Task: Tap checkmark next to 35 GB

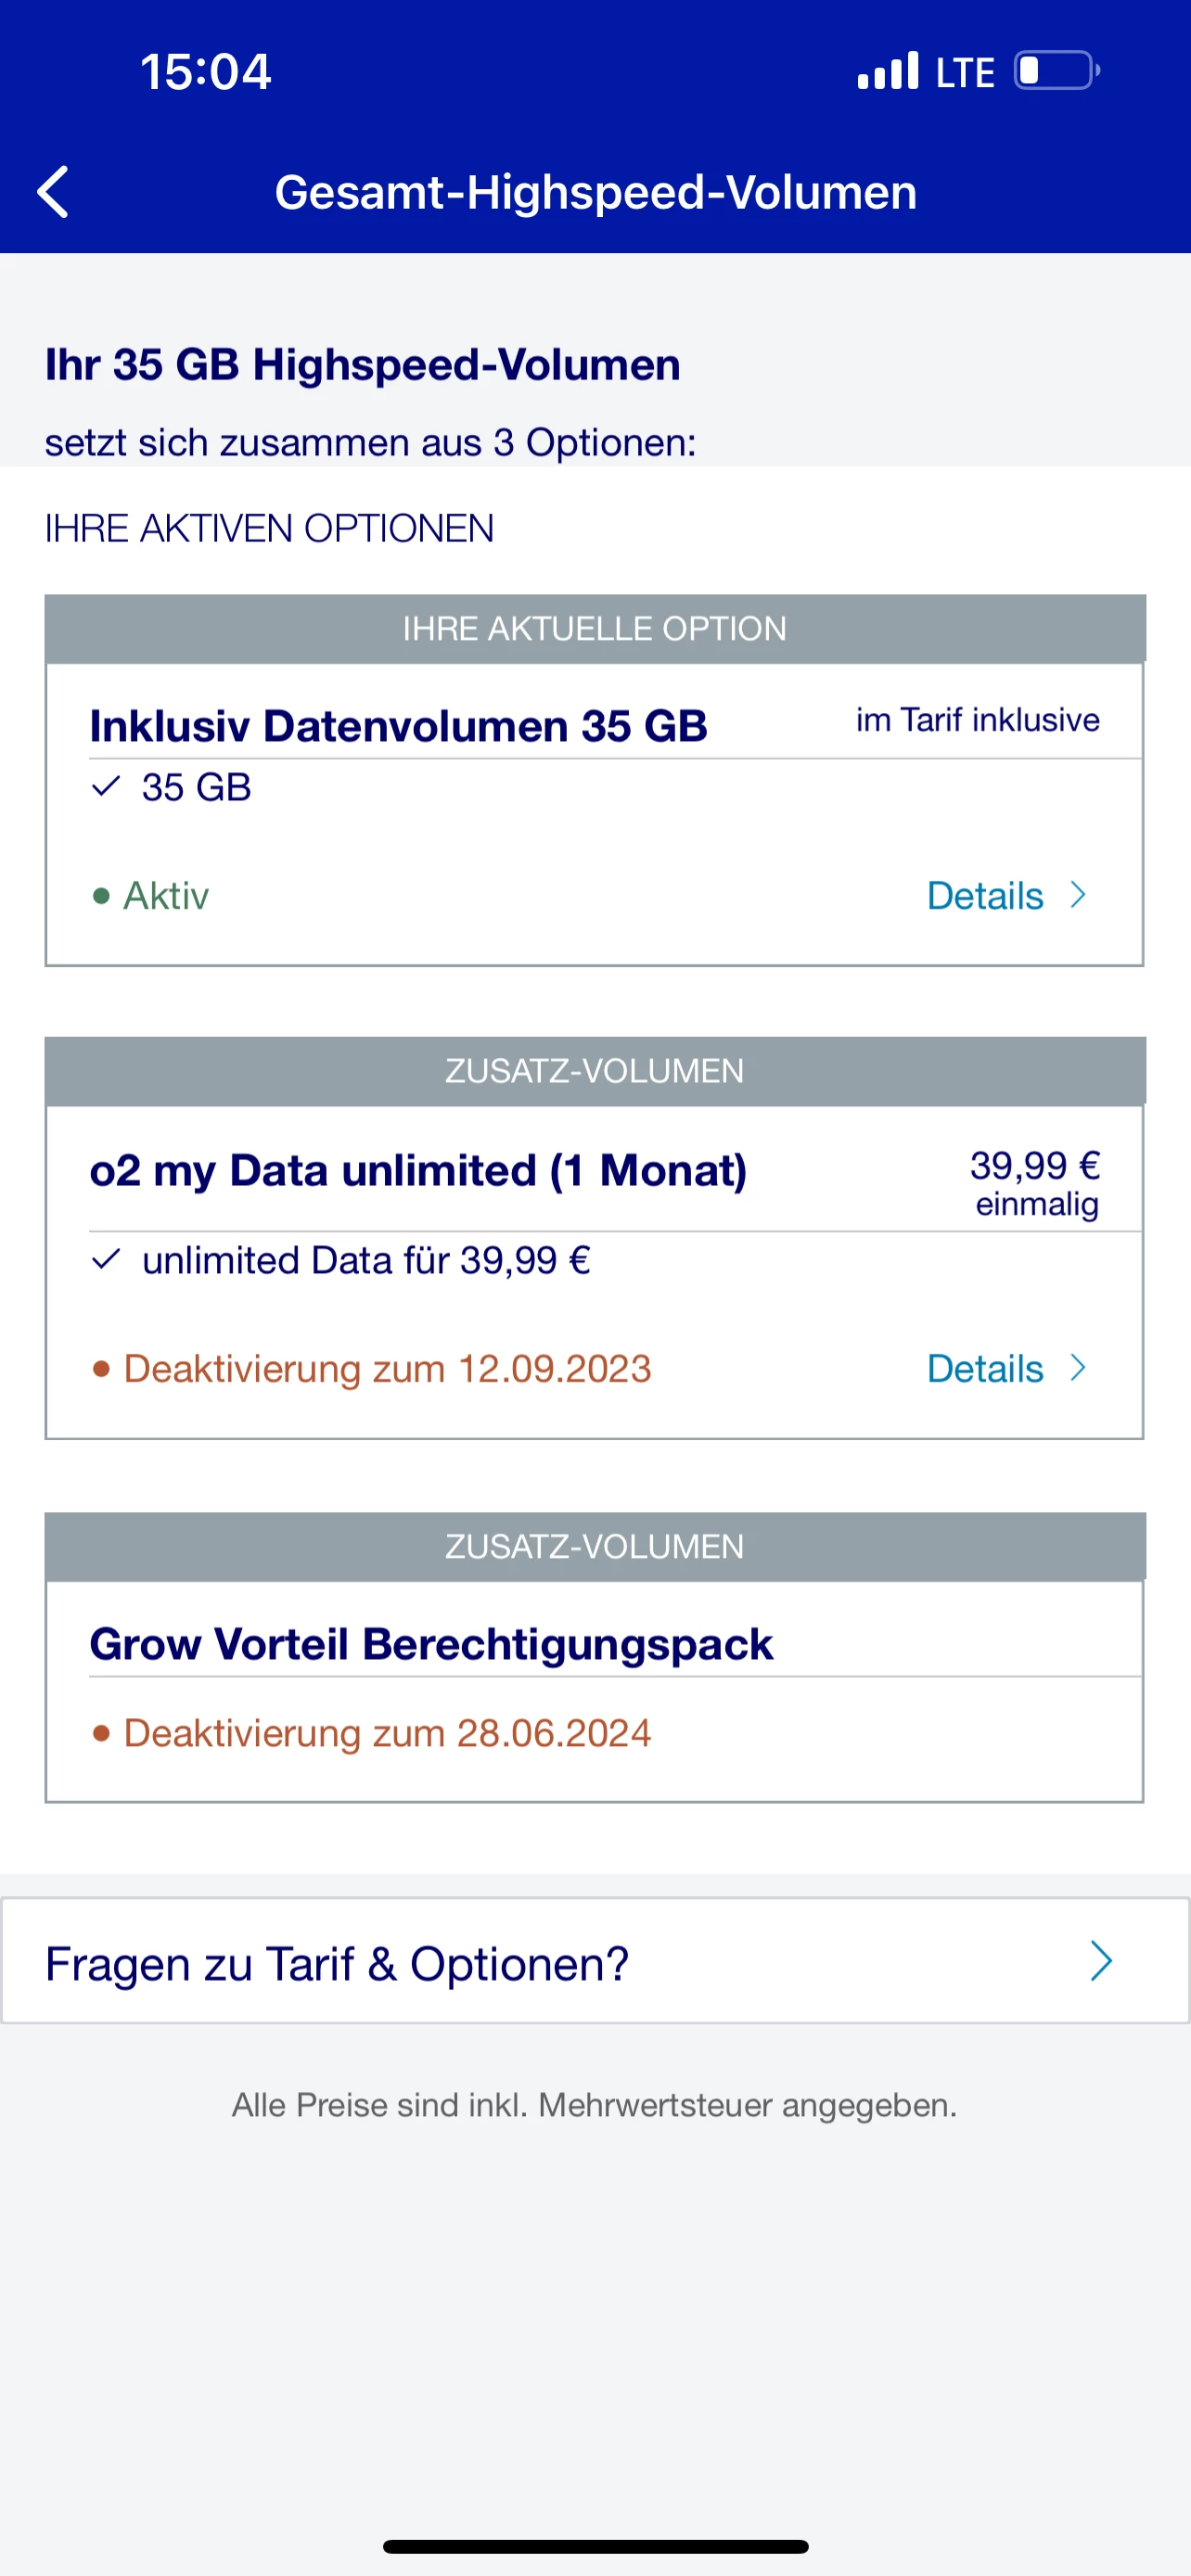Action: pyautogui.click(x=106, y=786)
